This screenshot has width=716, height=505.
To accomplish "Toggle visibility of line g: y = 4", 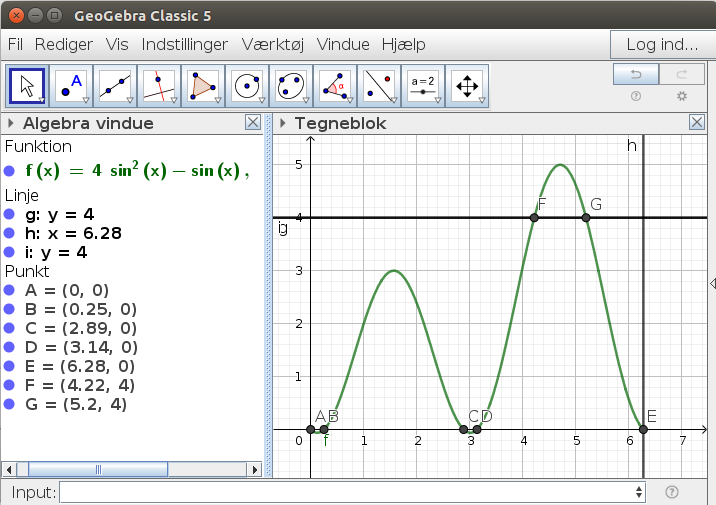I will coord(9,214).
